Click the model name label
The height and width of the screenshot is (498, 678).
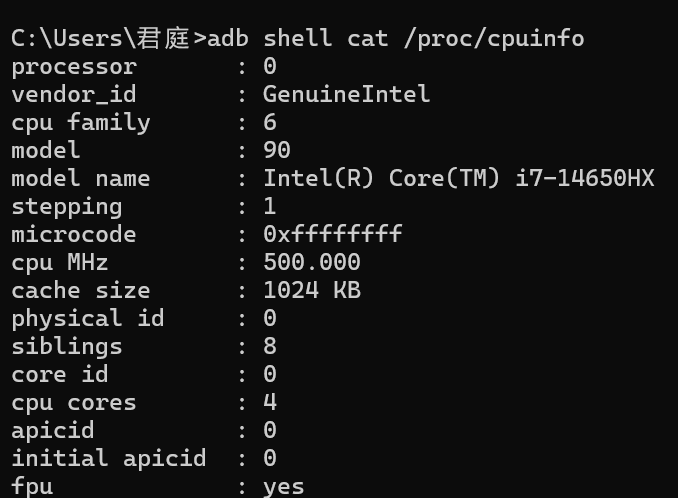[x=80, y=178]
